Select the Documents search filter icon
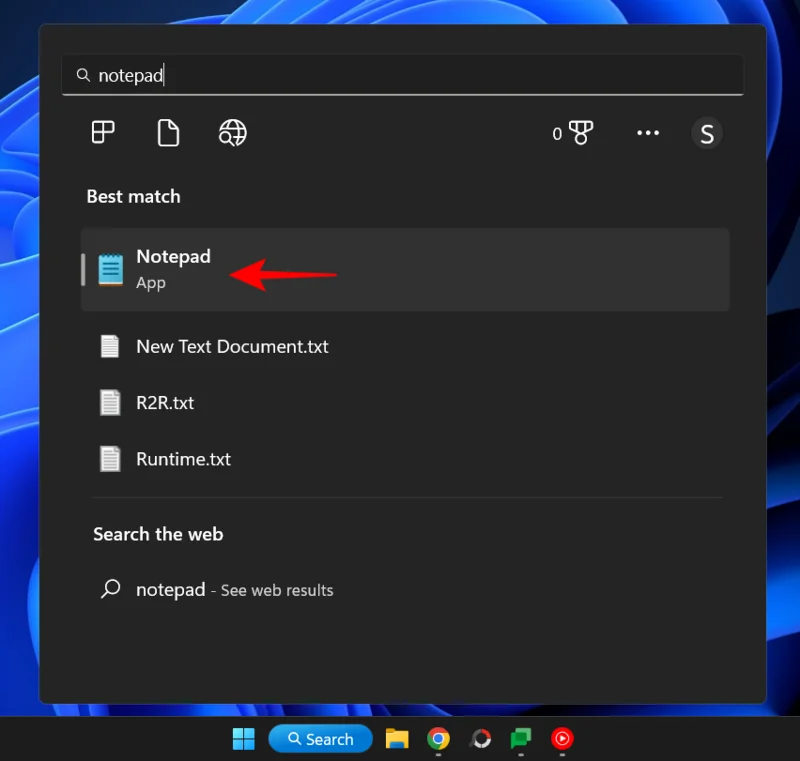This screenshot has height=761, width=800. click(167, 132)
